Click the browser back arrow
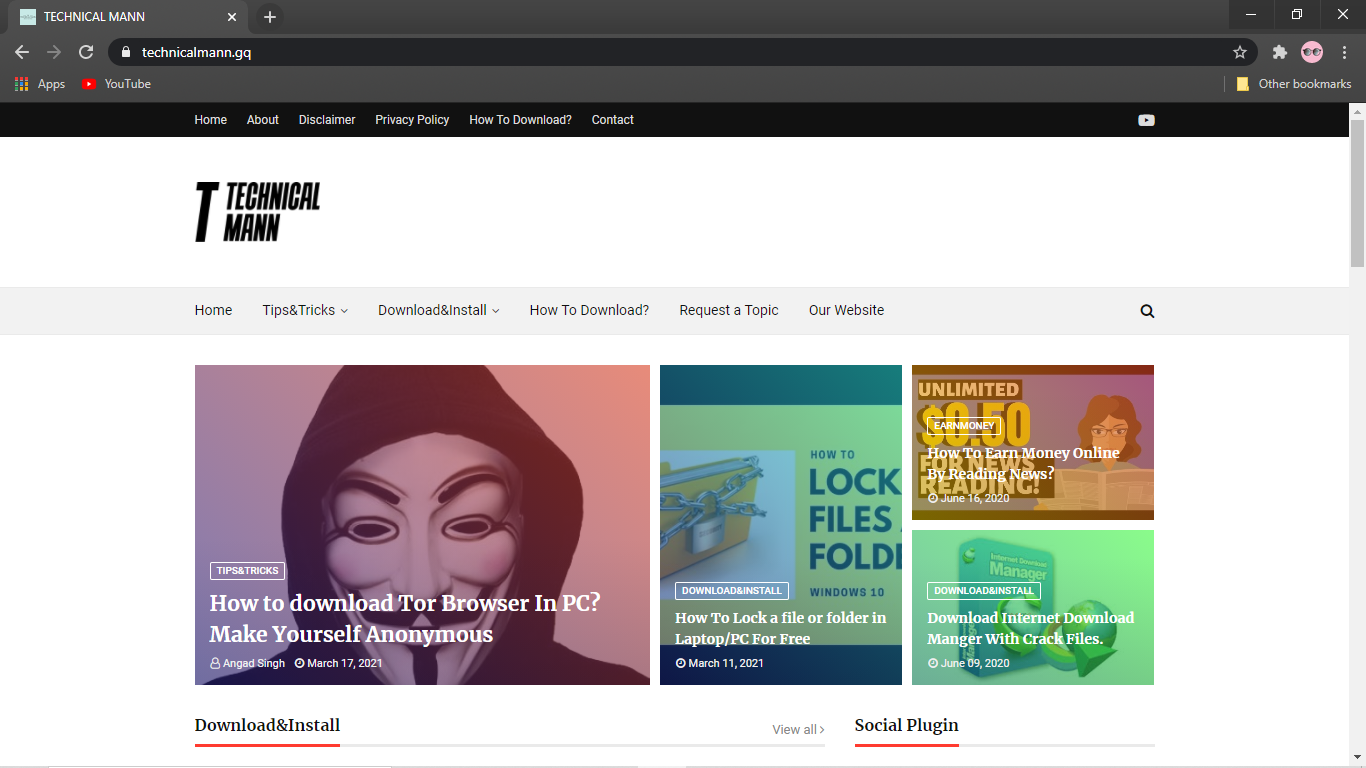Screen dimensions: 1366x768 [x=22, y=52]
